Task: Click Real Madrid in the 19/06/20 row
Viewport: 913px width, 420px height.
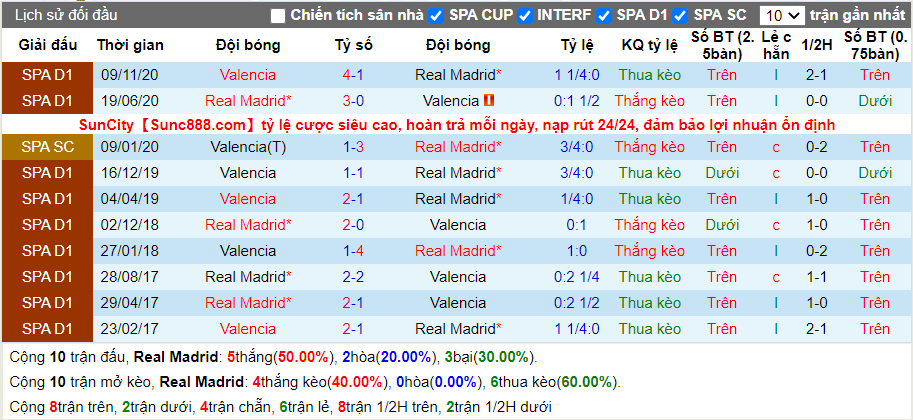Action: click(x=248, y=101)
